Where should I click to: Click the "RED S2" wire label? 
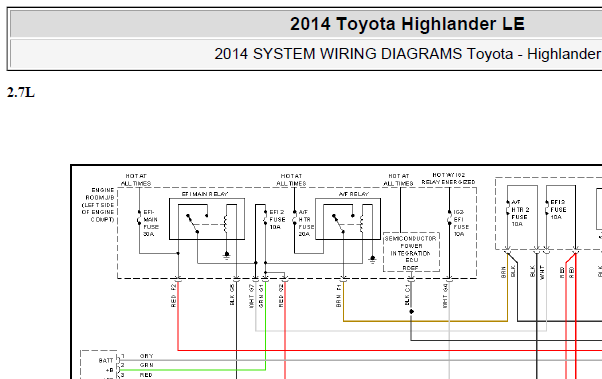(x=281, y=295)
